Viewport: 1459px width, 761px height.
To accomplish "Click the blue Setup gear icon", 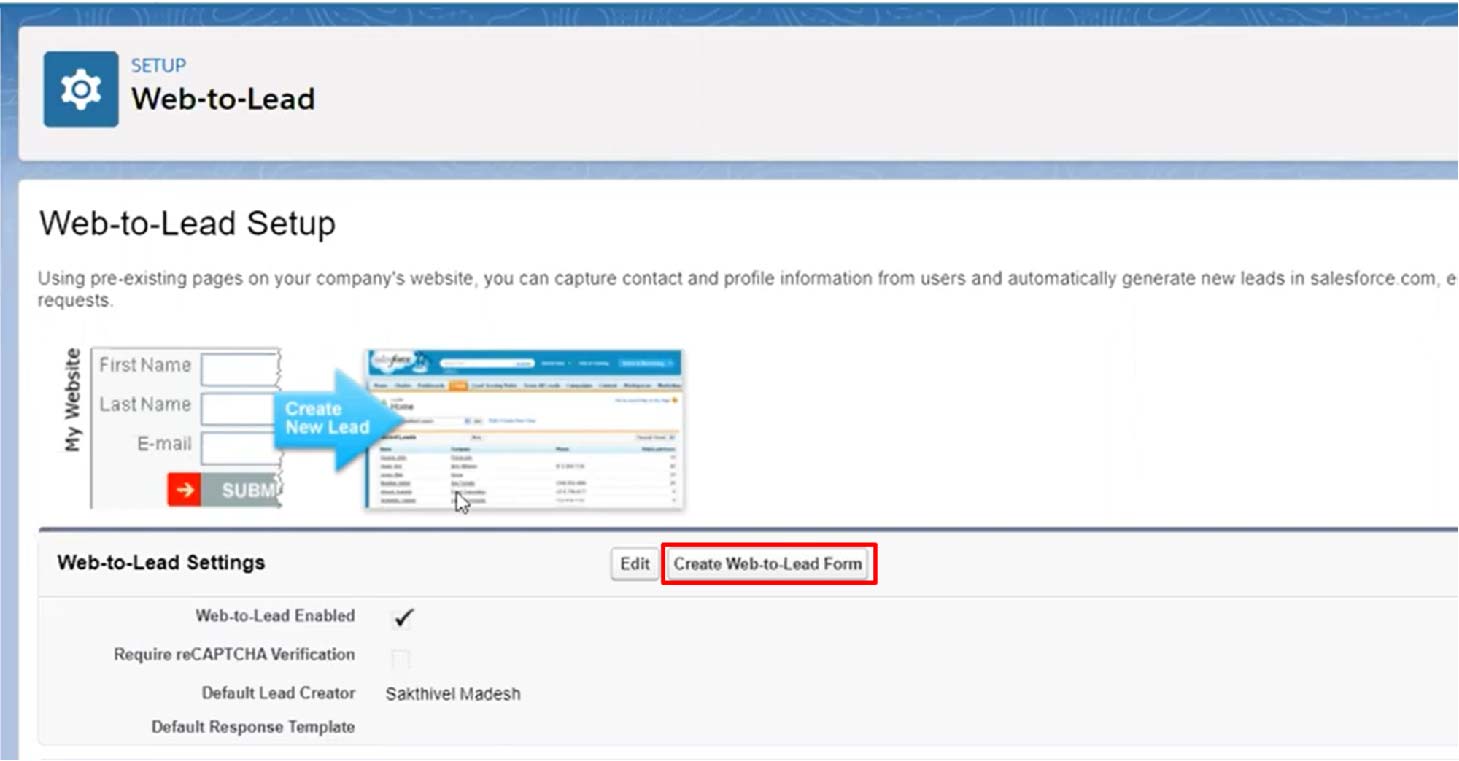I will click(81, 90).
